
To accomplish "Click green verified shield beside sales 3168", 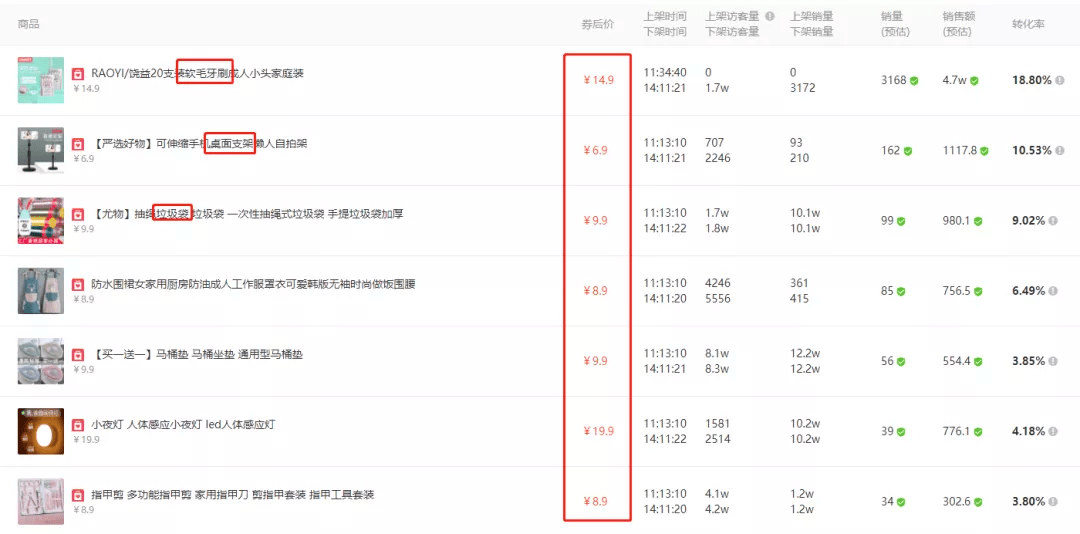I will [x=913, y=81].
